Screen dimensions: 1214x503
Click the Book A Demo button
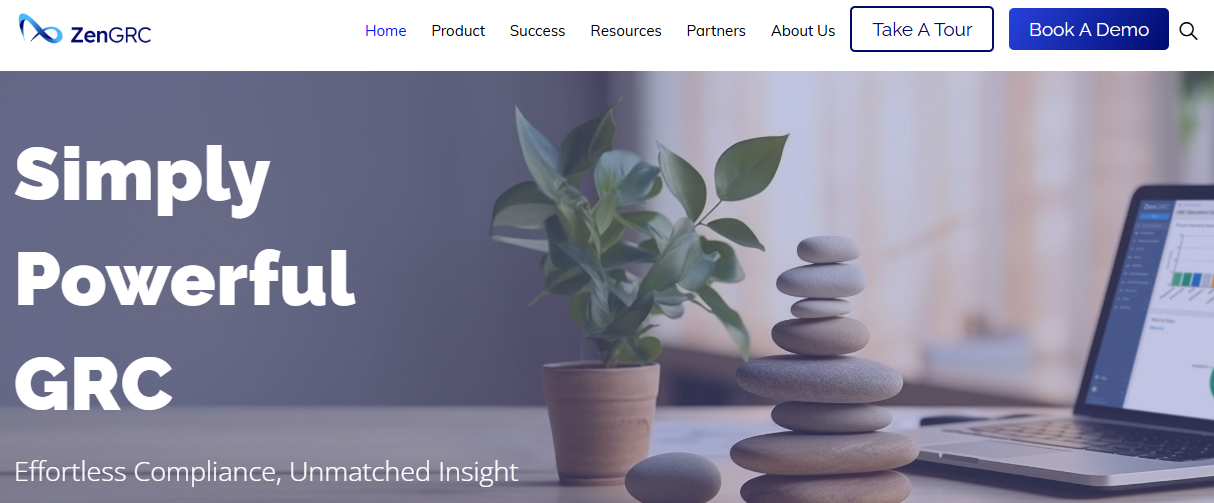click(x=1089, y=29)
